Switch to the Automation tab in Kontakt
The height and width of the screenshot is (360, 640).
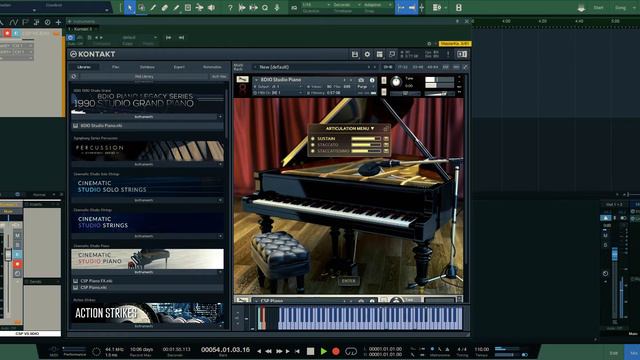tap(212, 67)
